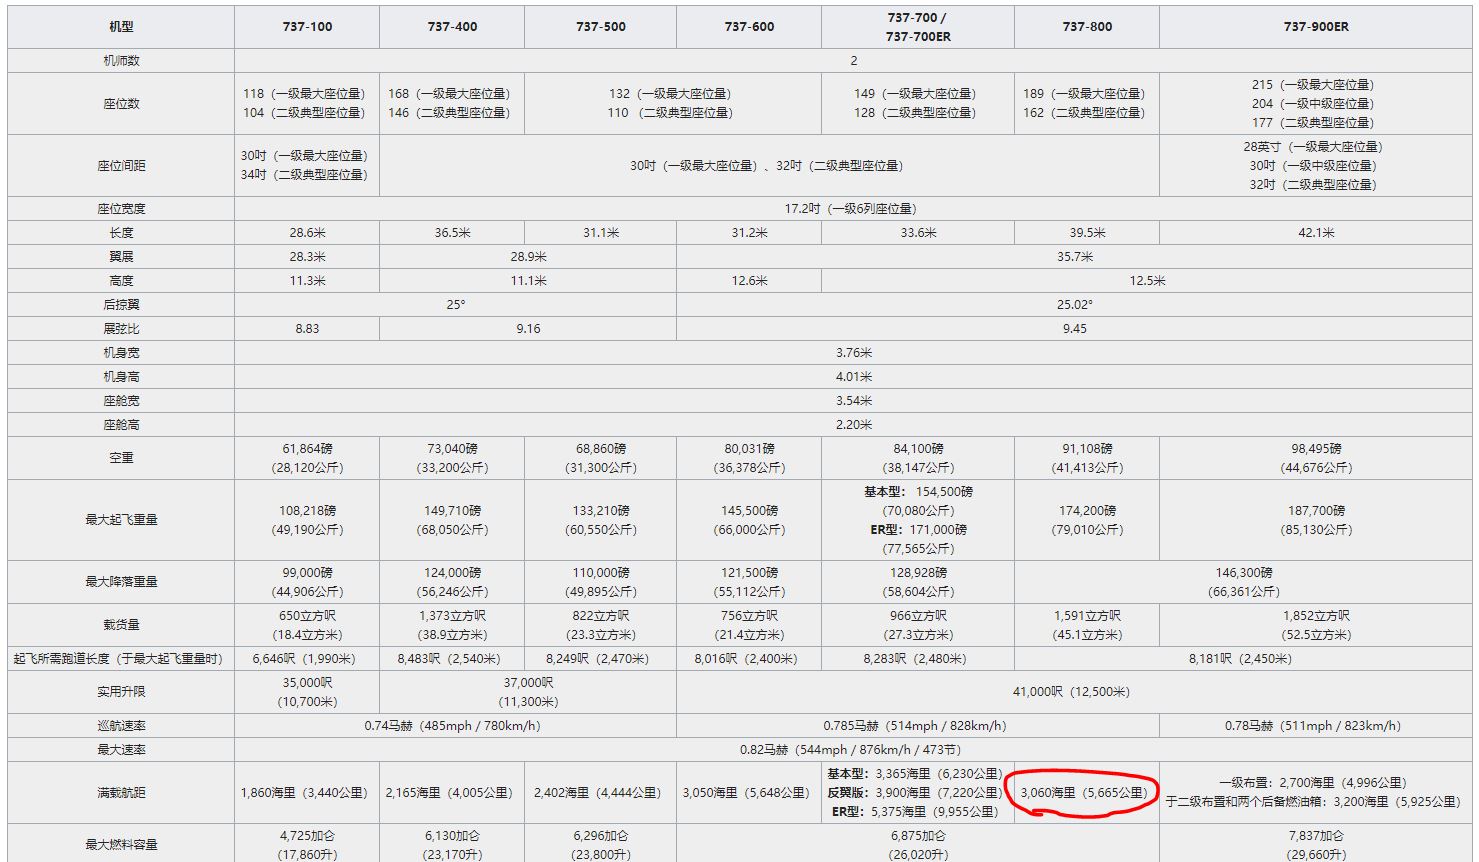Click the '12.6米' height cell

[749, 280]
